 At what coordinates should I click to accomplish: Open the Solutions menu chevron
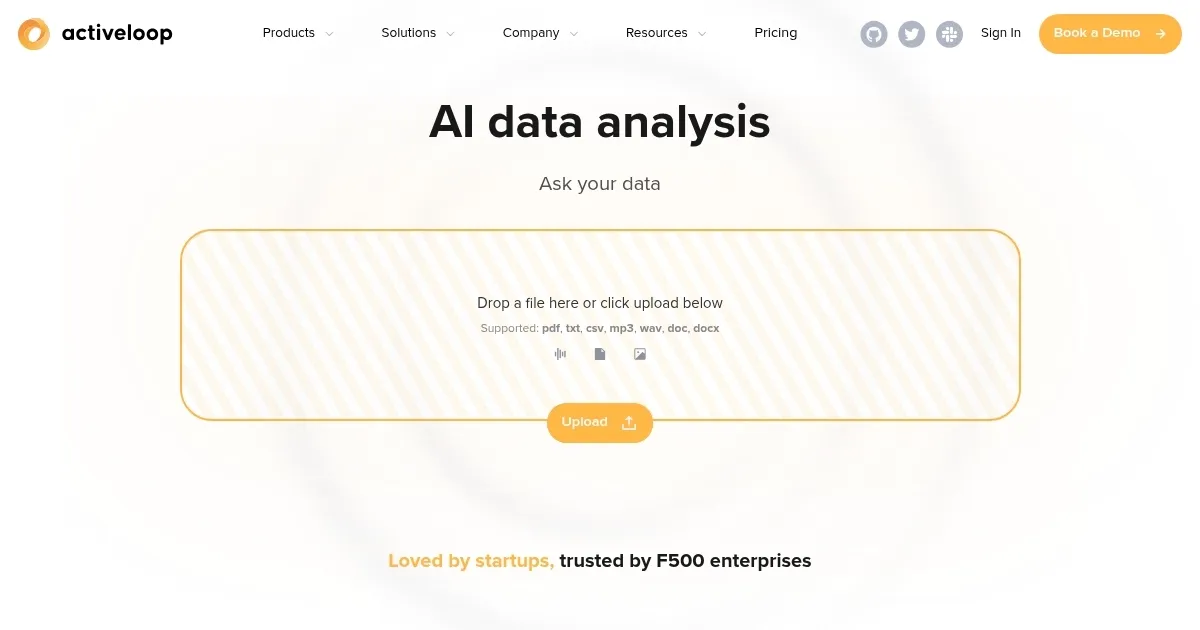click(450, 33)
